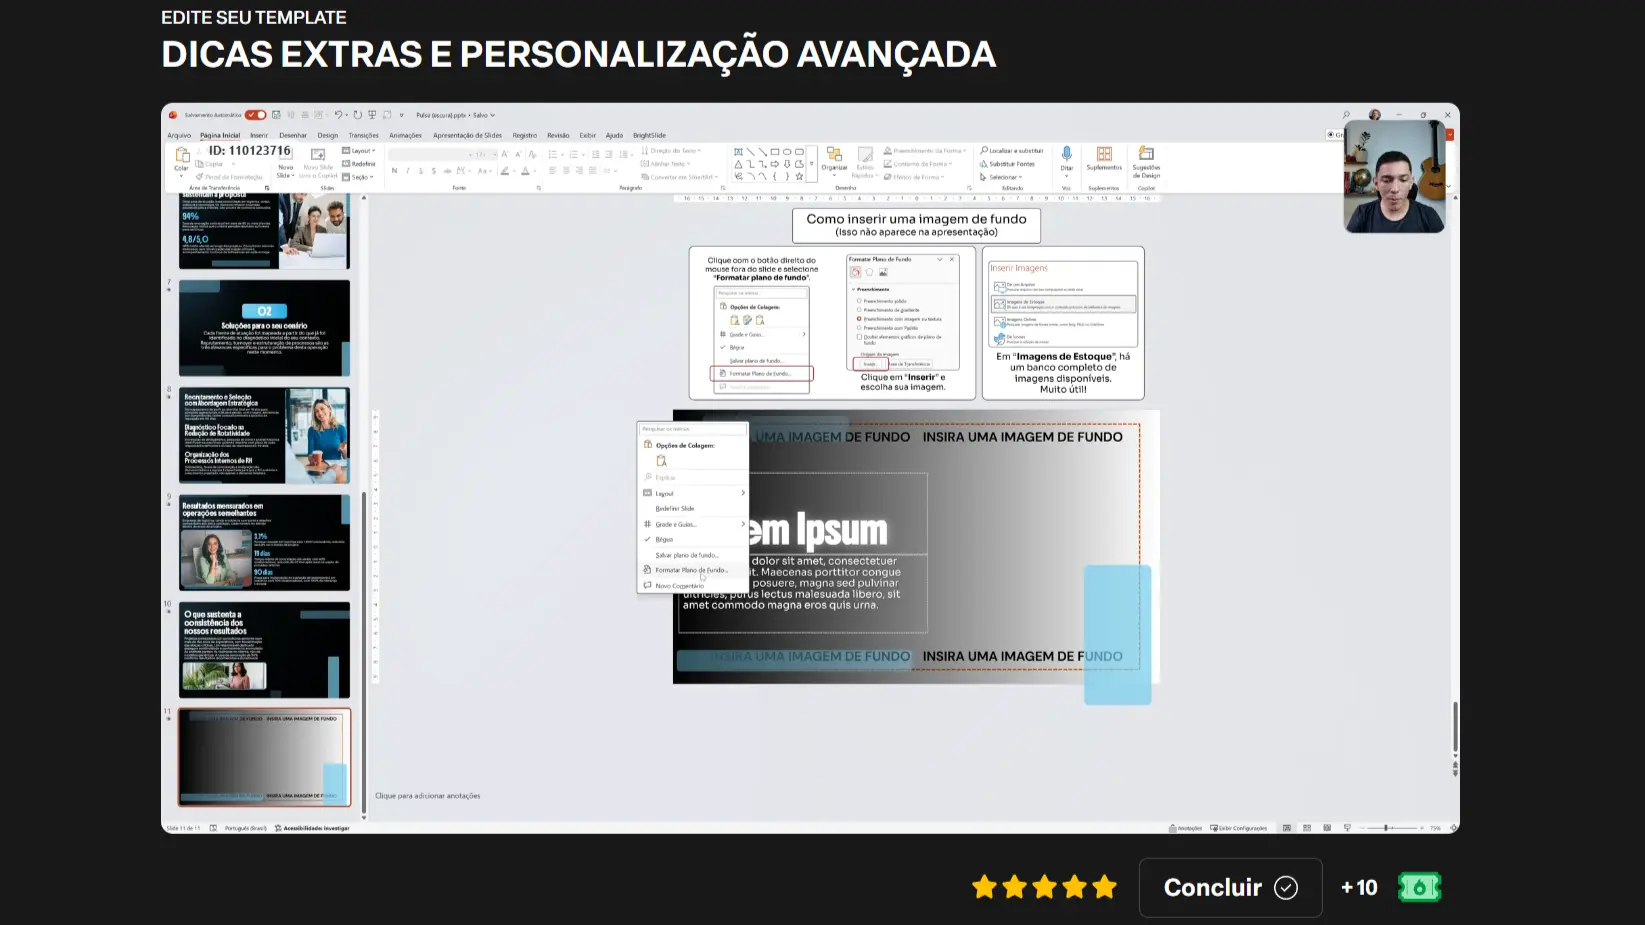
Task: Click 'Formatar Plano de Fundo...' in context menu
Action: (693, 570)
